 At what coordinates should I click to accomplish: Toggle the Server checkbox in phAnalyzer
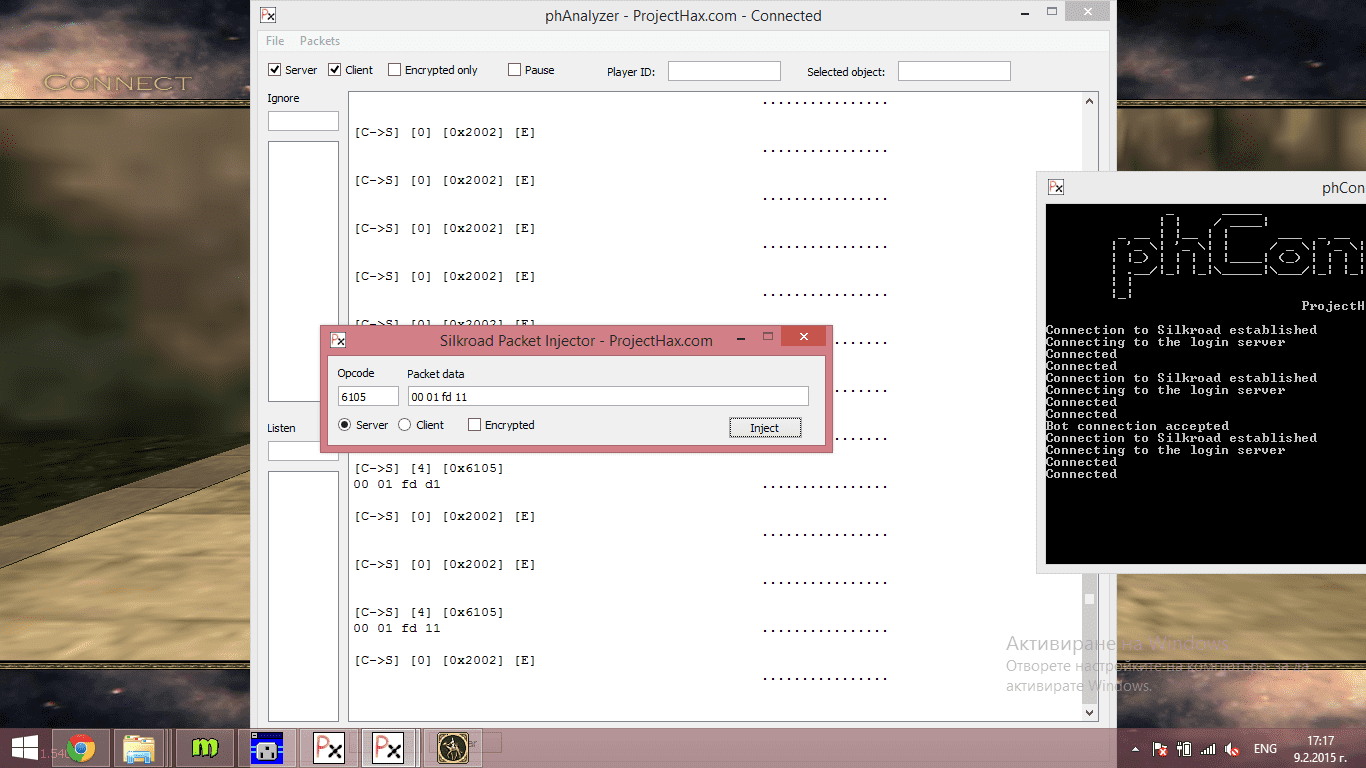(292, 70)
